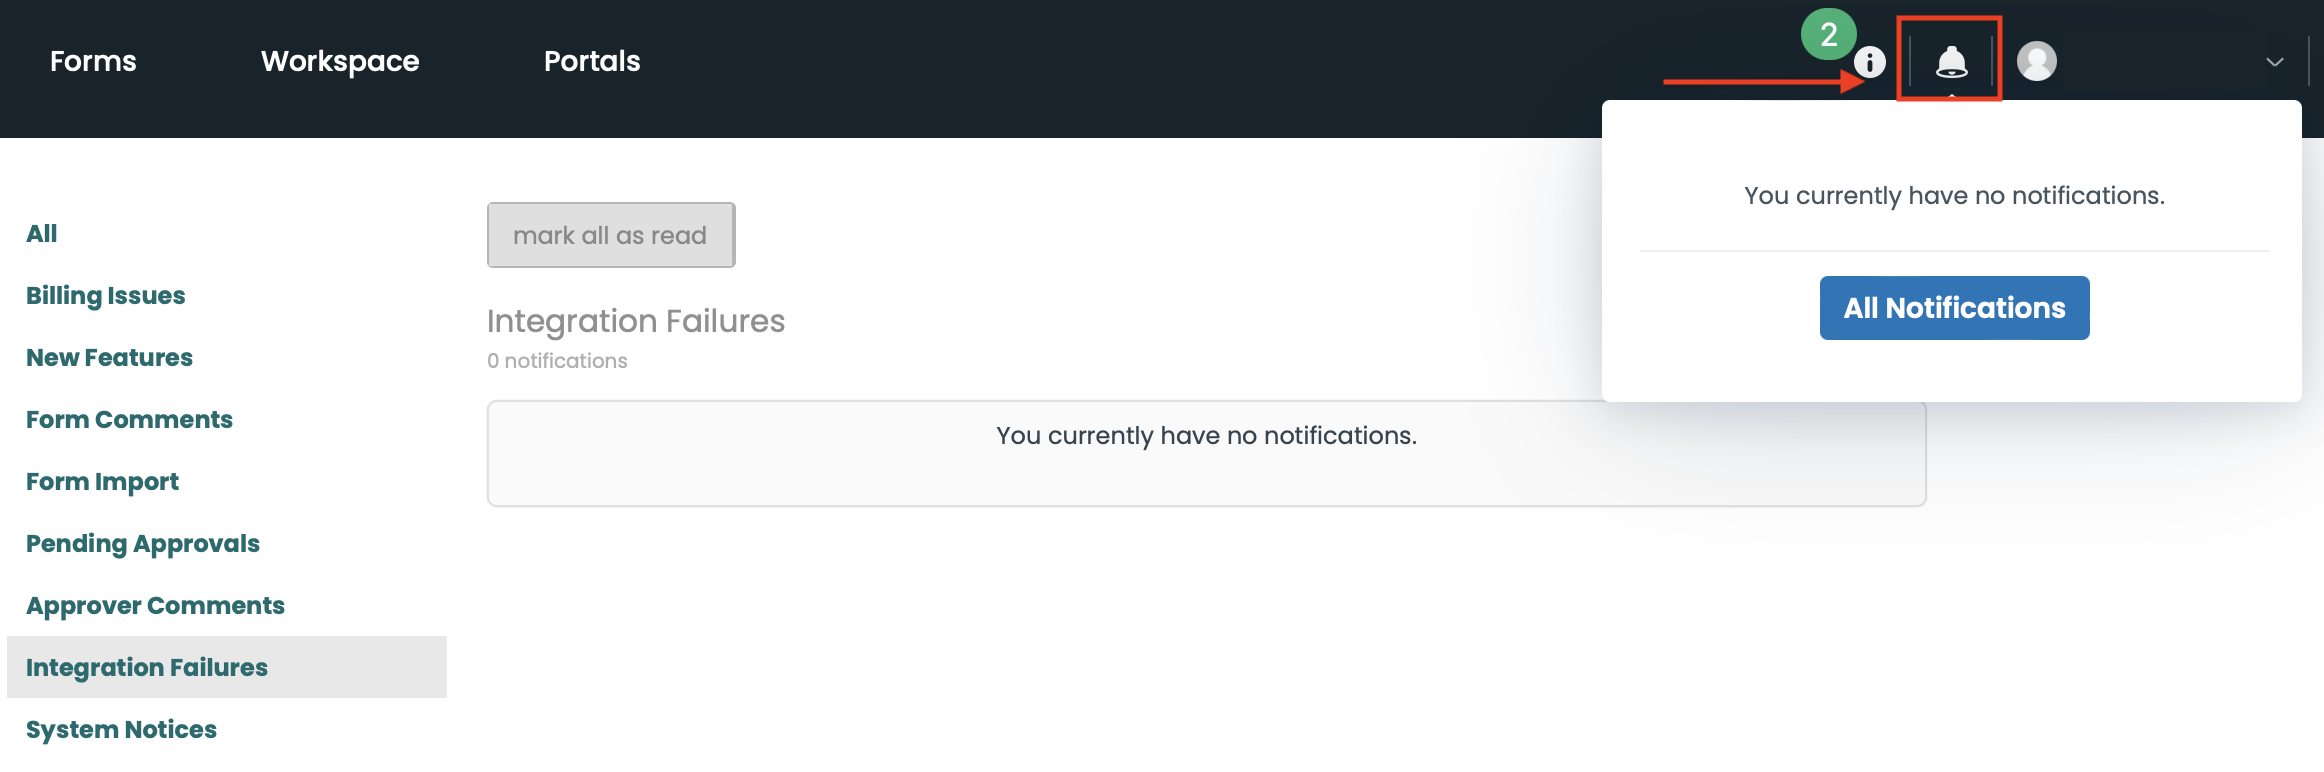Open the notifications bell icon

(x=1950, y=61)
